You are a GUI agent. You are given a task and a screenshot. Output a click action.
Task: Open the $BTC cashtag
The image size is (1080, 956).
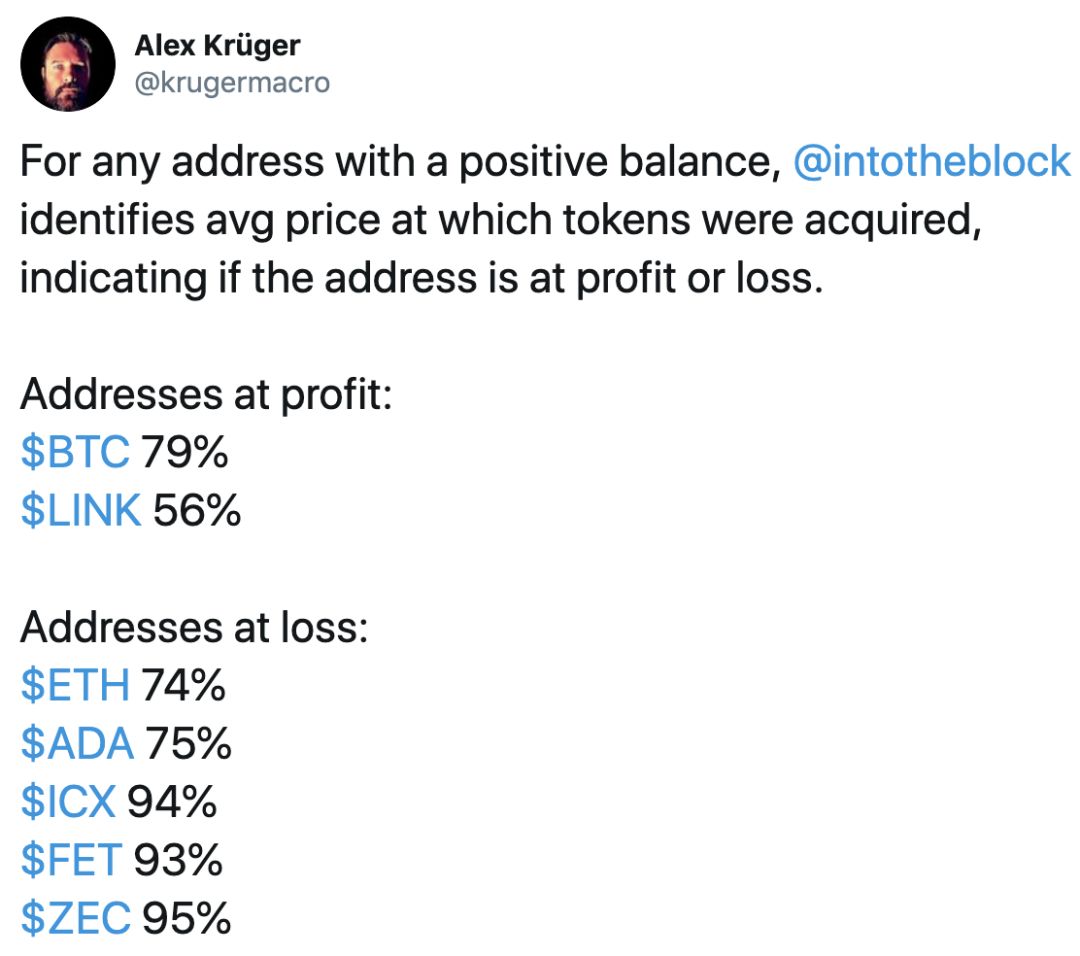[x=75, y=453]
